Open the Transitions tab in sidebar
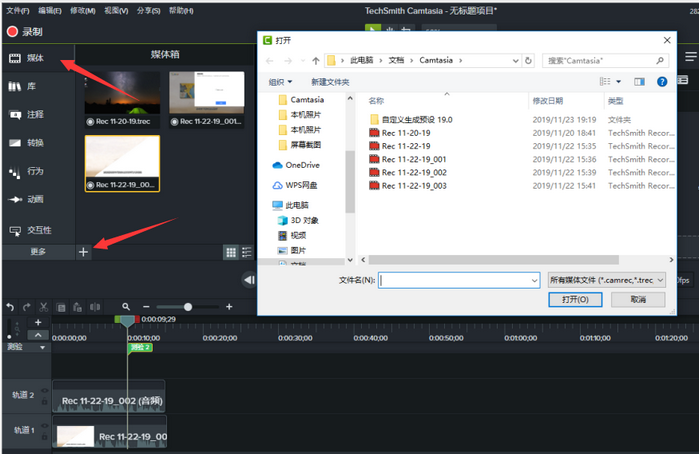699x454 pixels. [26, 143]
